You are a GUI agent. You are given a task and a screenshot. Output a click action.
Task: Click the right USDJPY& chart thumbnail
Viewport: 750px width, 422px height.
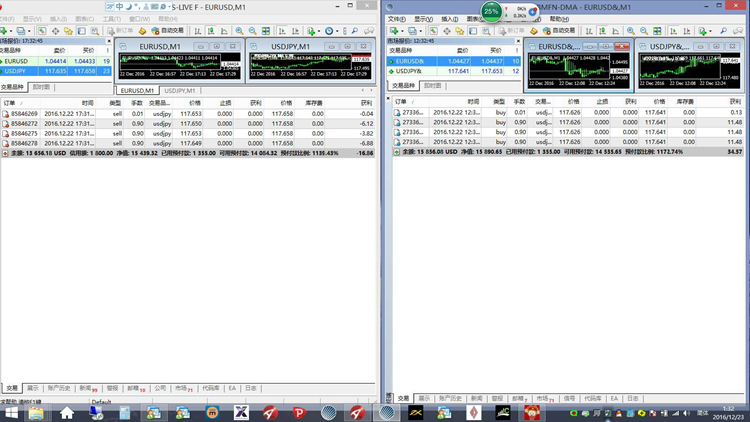coord(686,66)
